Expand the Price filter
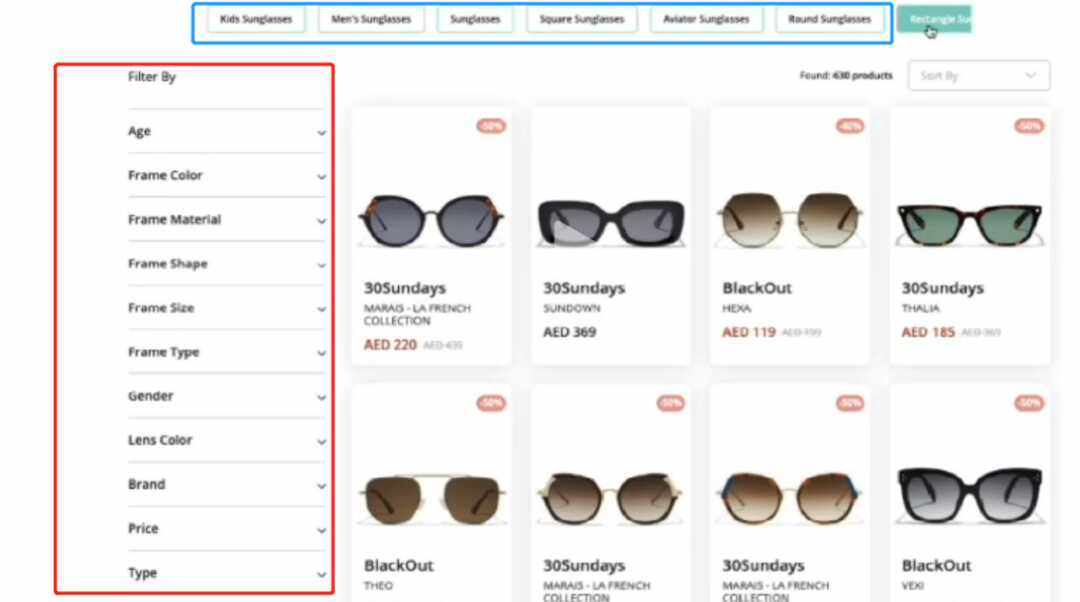Screen dimensions: 1080x602 point(227,528)
